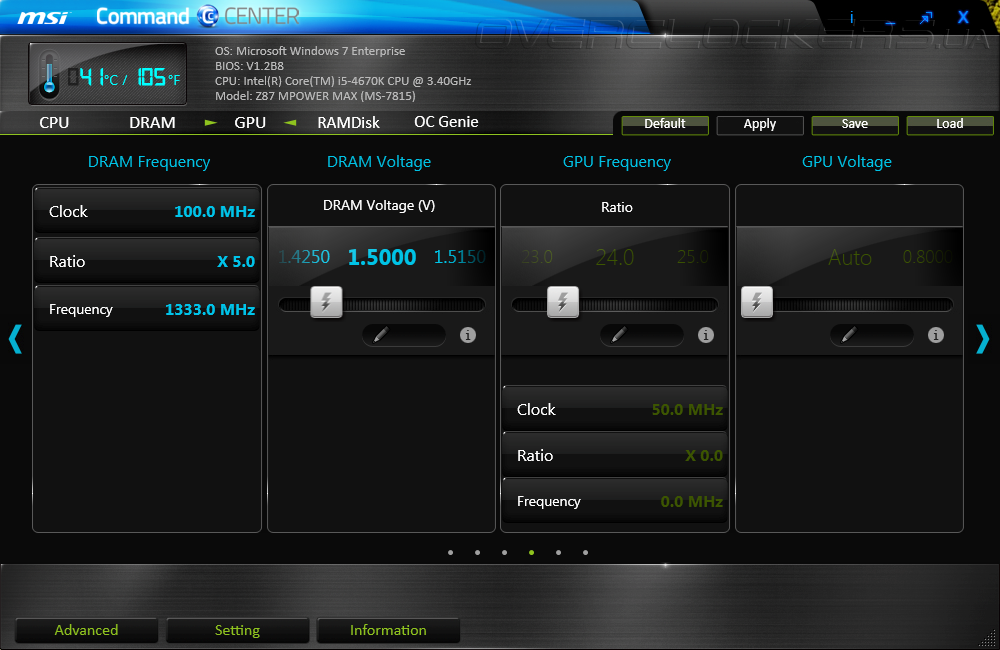Click the restore window arrow icon
The image size is (1000, 650).
(x=926, y=18)
